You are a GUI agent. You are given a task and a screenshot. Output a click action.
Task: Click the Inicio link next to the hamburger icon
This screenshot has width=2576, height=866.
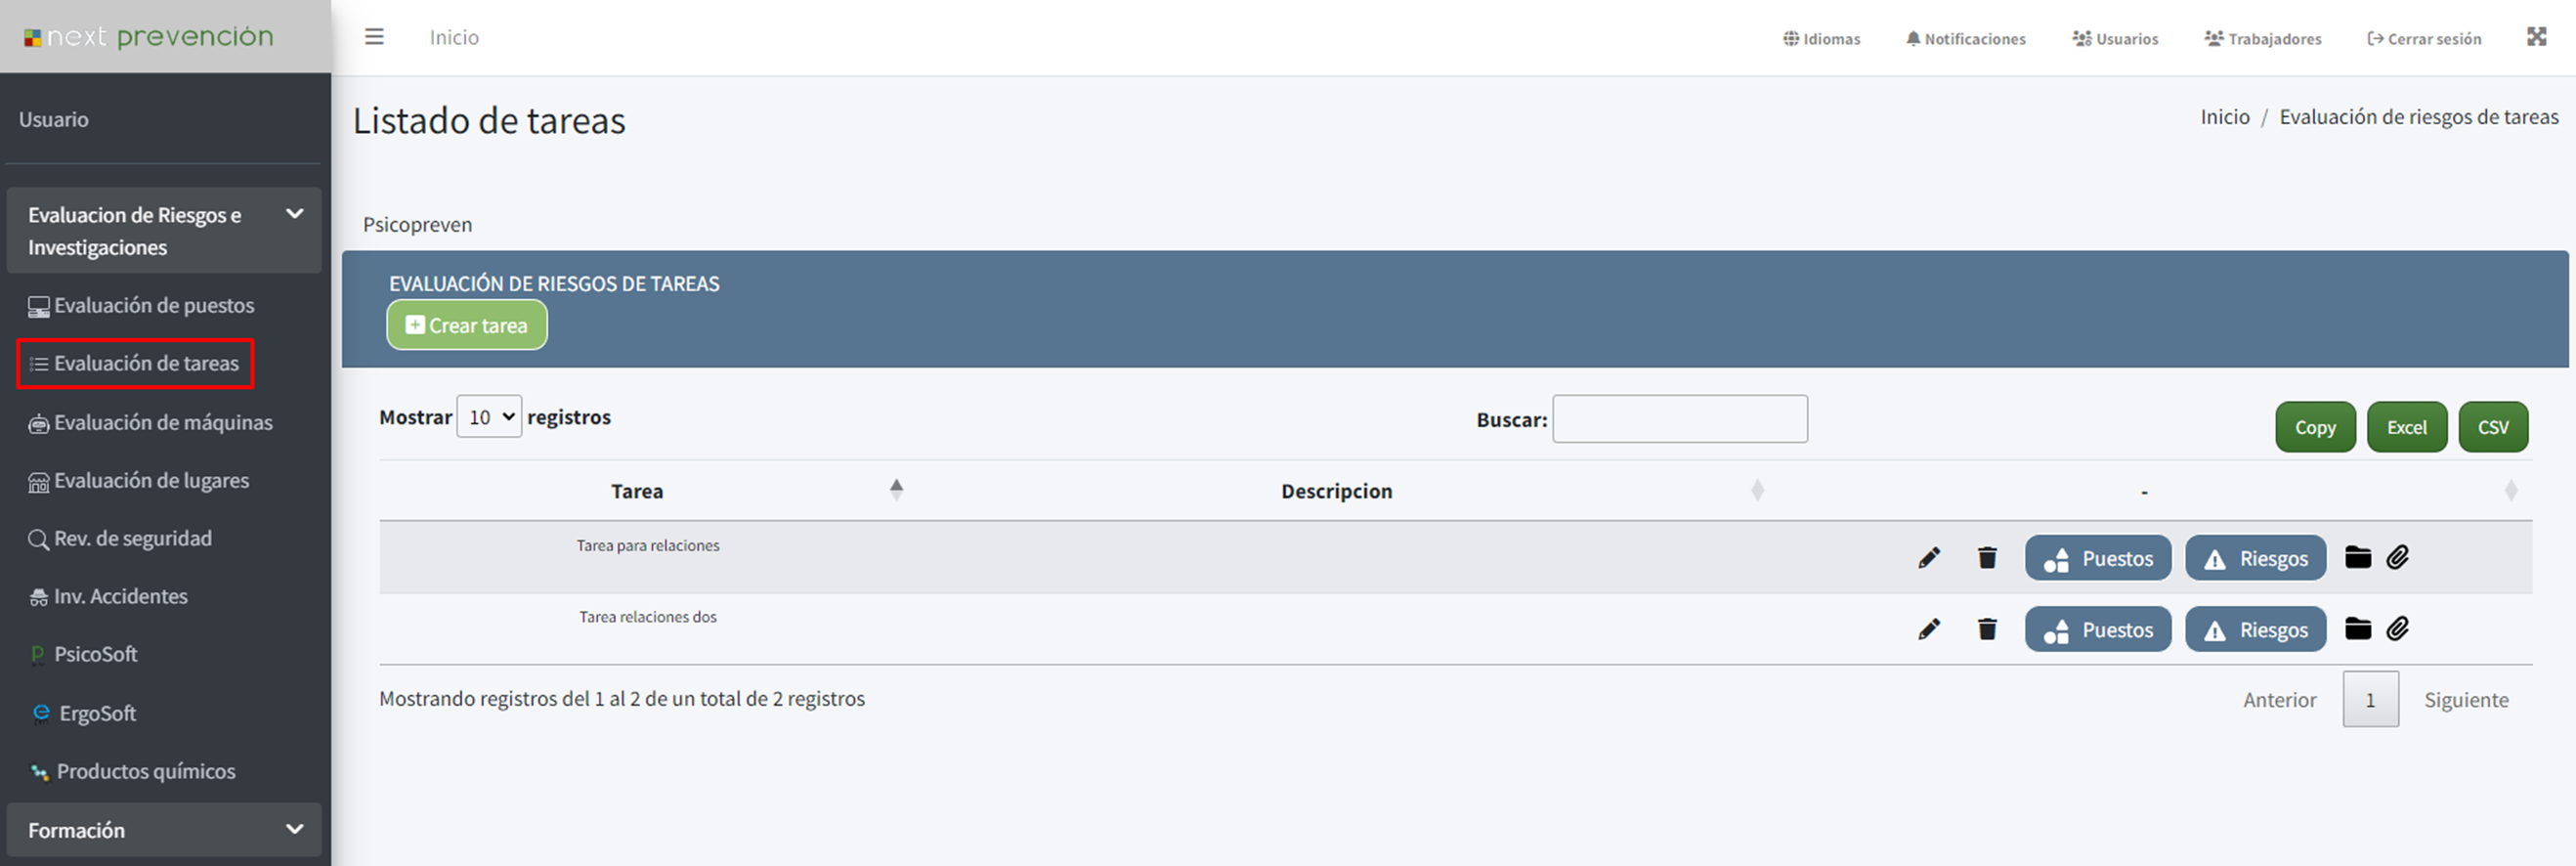point(454,37)
